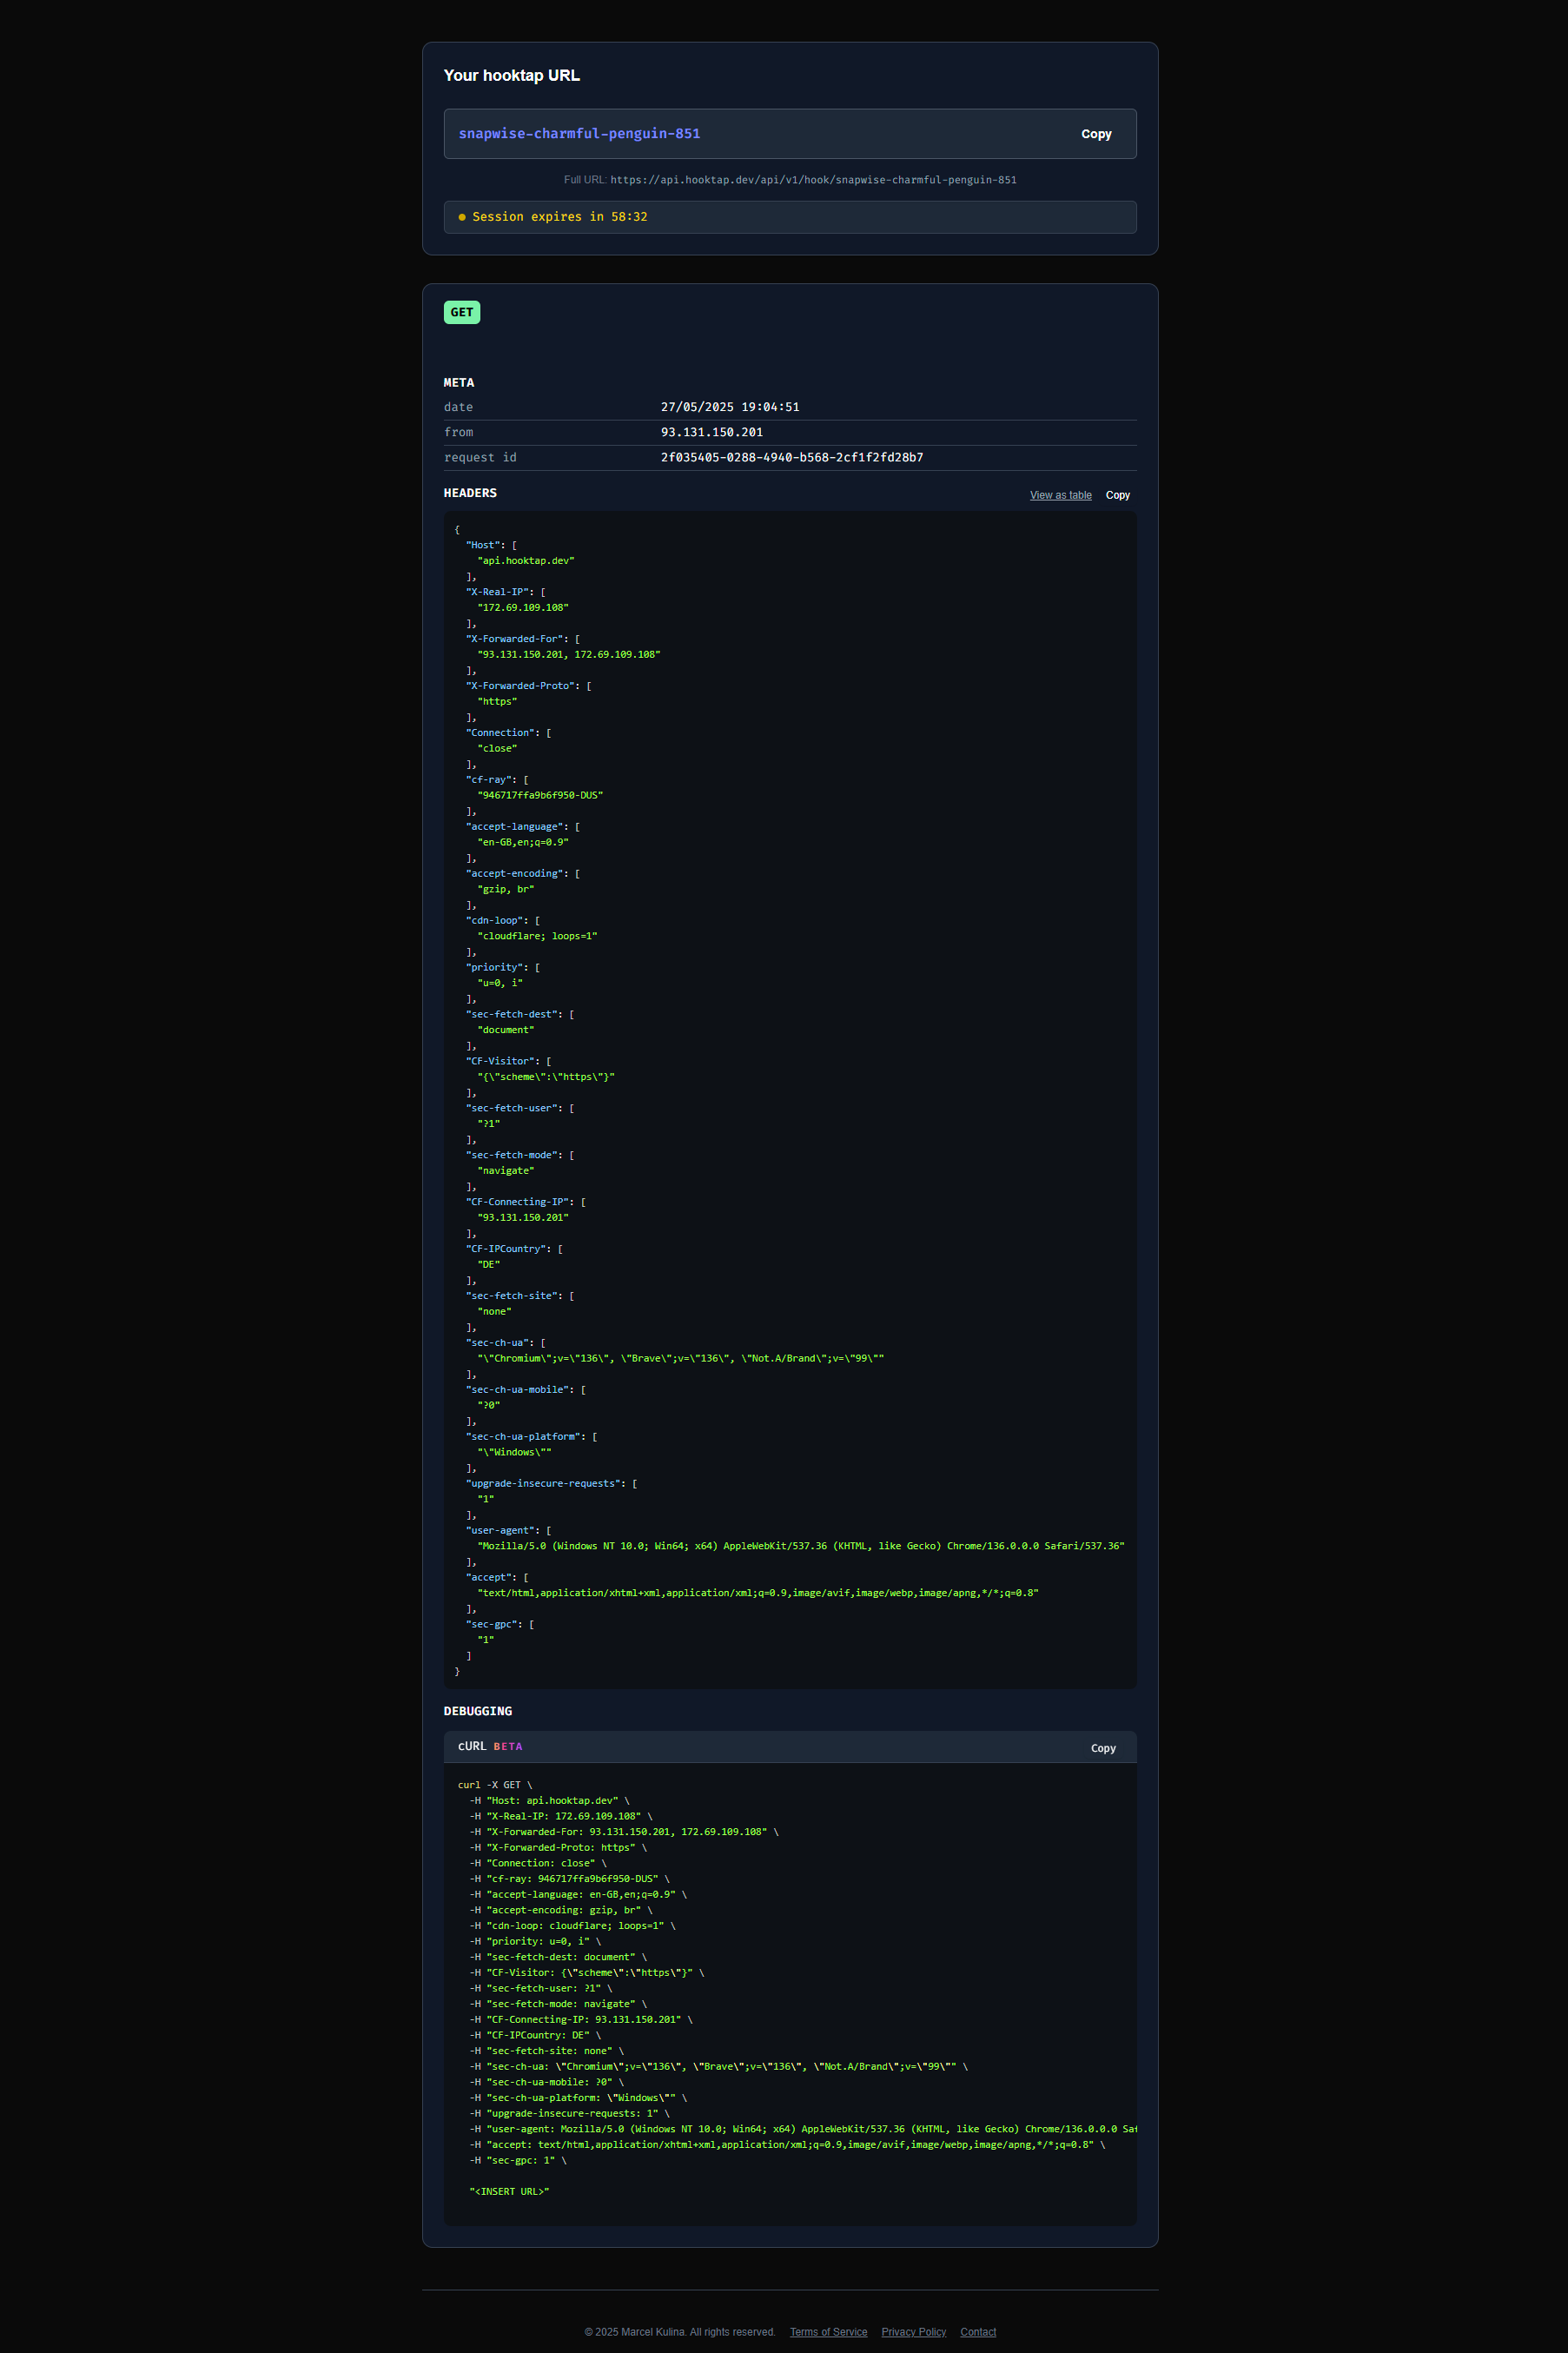The height and width of the screenshot is (2353, 1568).
Task: Click the cURL line with X-Forwarded-Proto: https
Action: click(558, 1848)
